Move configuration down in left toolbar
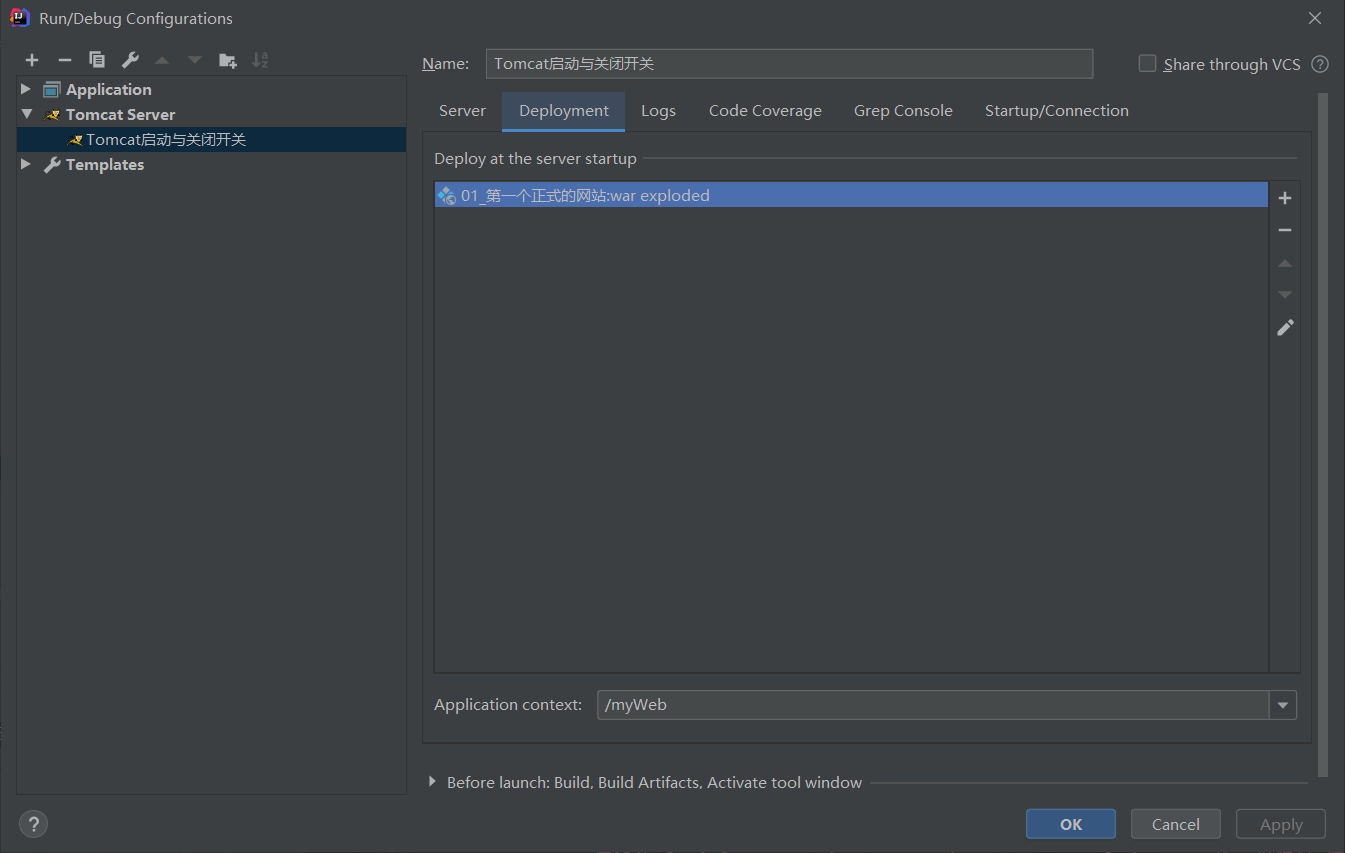The height and width of the screenshot is (853, 1345). point(195,60)
